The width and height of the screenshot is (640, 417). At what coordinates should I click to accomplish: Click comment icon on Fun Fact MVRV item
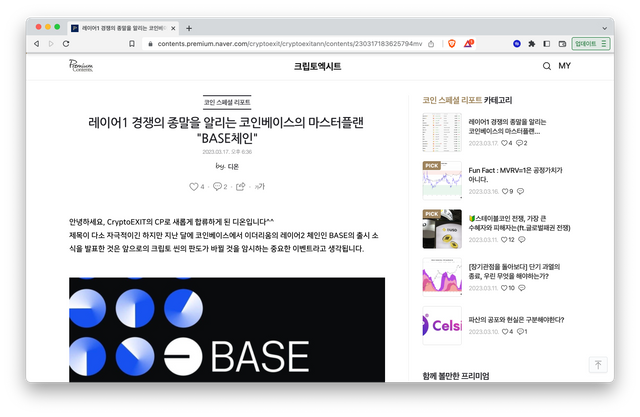tap(520, 191)
